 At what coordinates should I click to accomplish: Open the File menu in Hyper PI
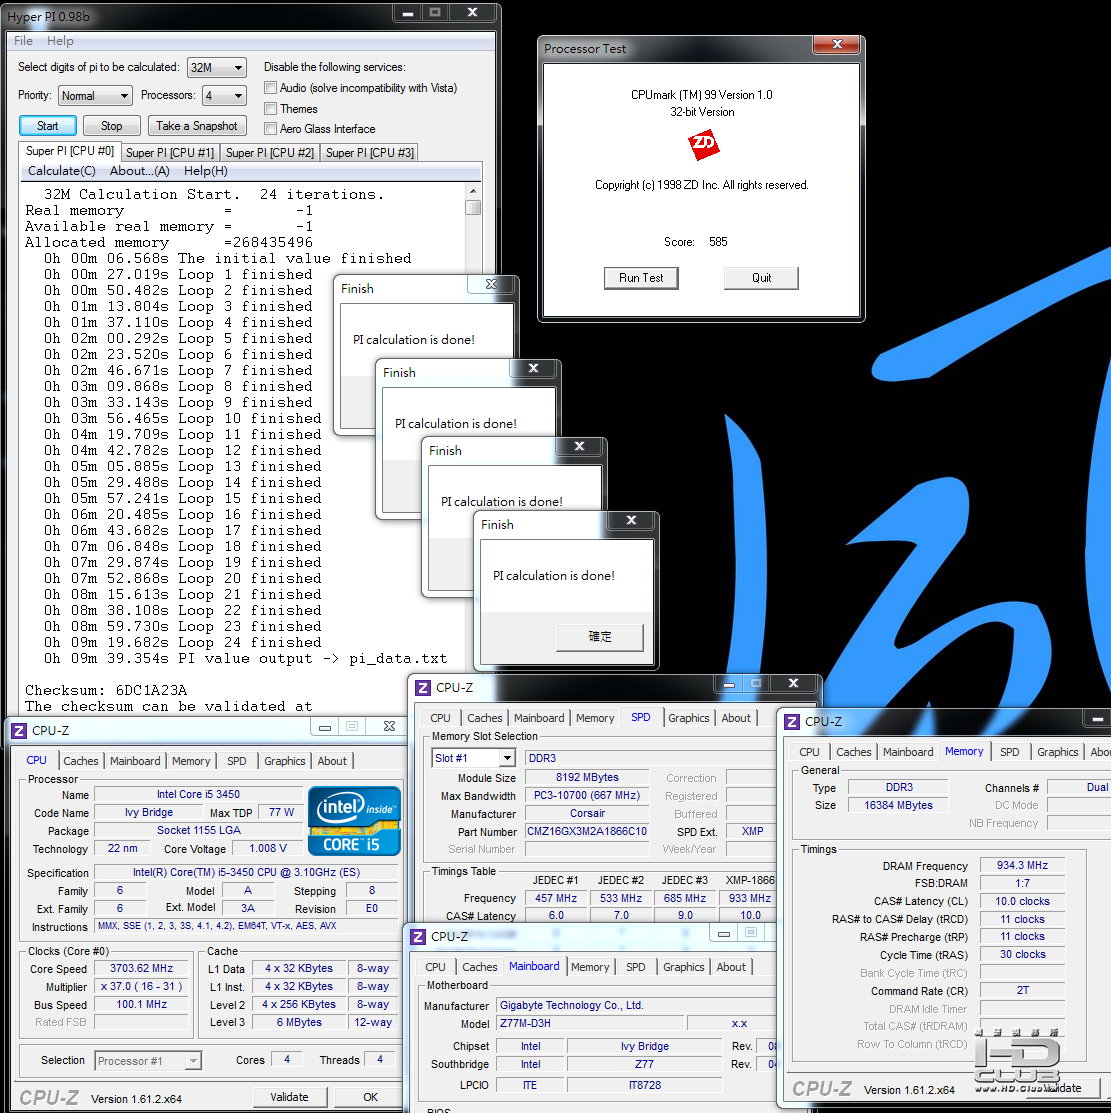pyautogui.click(x=23, y=40)
